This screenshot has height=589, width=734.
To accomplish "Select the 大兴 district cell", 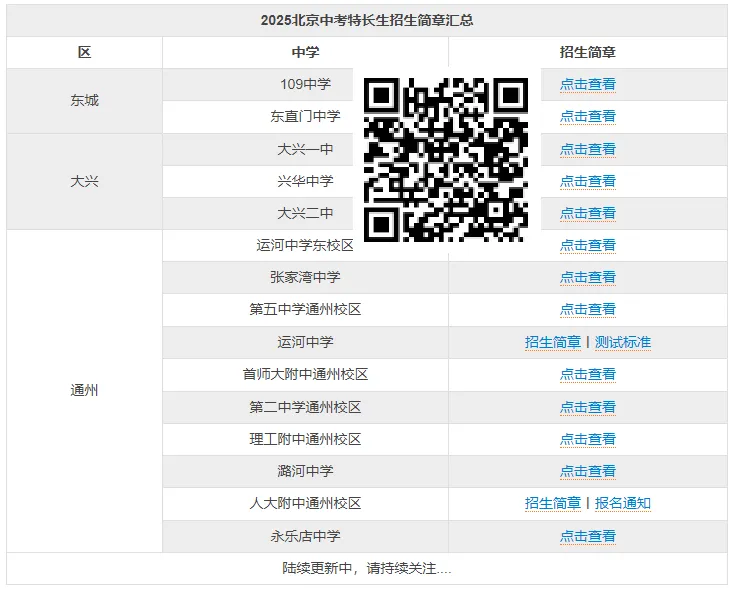I will (x=84, y=182).
